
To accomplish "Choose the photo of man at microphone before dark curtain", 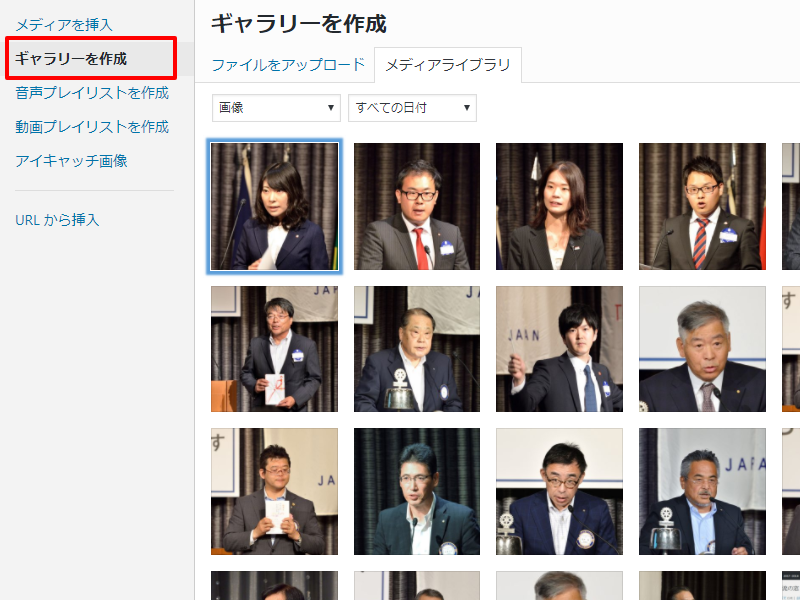I will [x=417, y=492].
